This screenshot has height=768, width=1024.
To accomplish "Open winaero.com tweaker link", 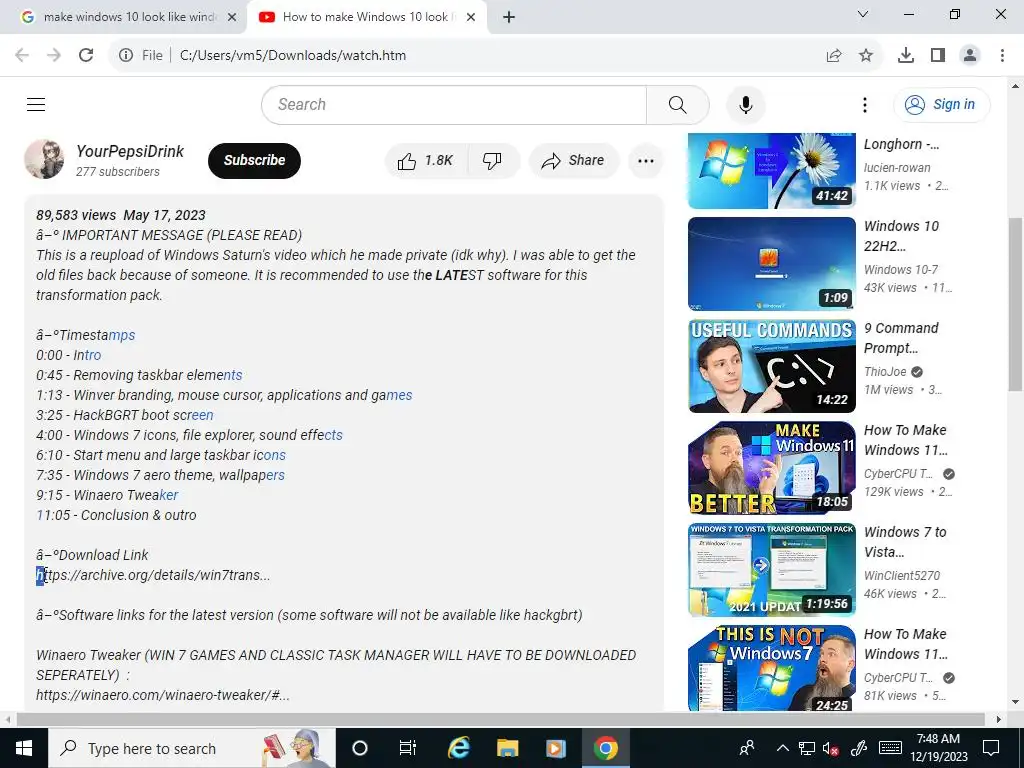I will tap(163, 696).
